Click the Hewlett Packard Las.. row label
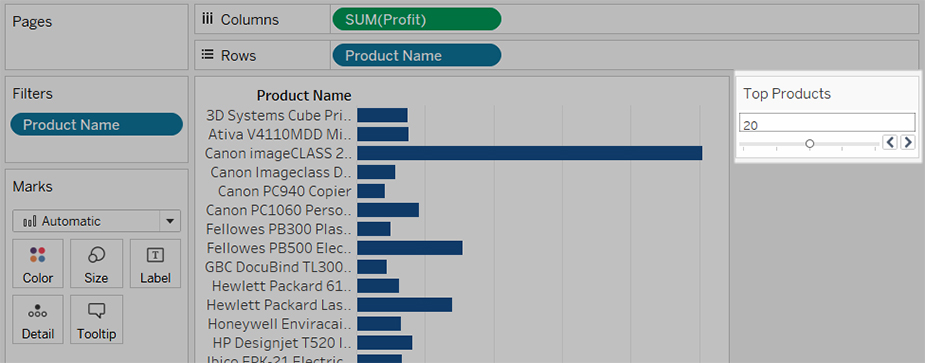Image resolution: width=925 pixels, height=363 pixels. point(278,305)
